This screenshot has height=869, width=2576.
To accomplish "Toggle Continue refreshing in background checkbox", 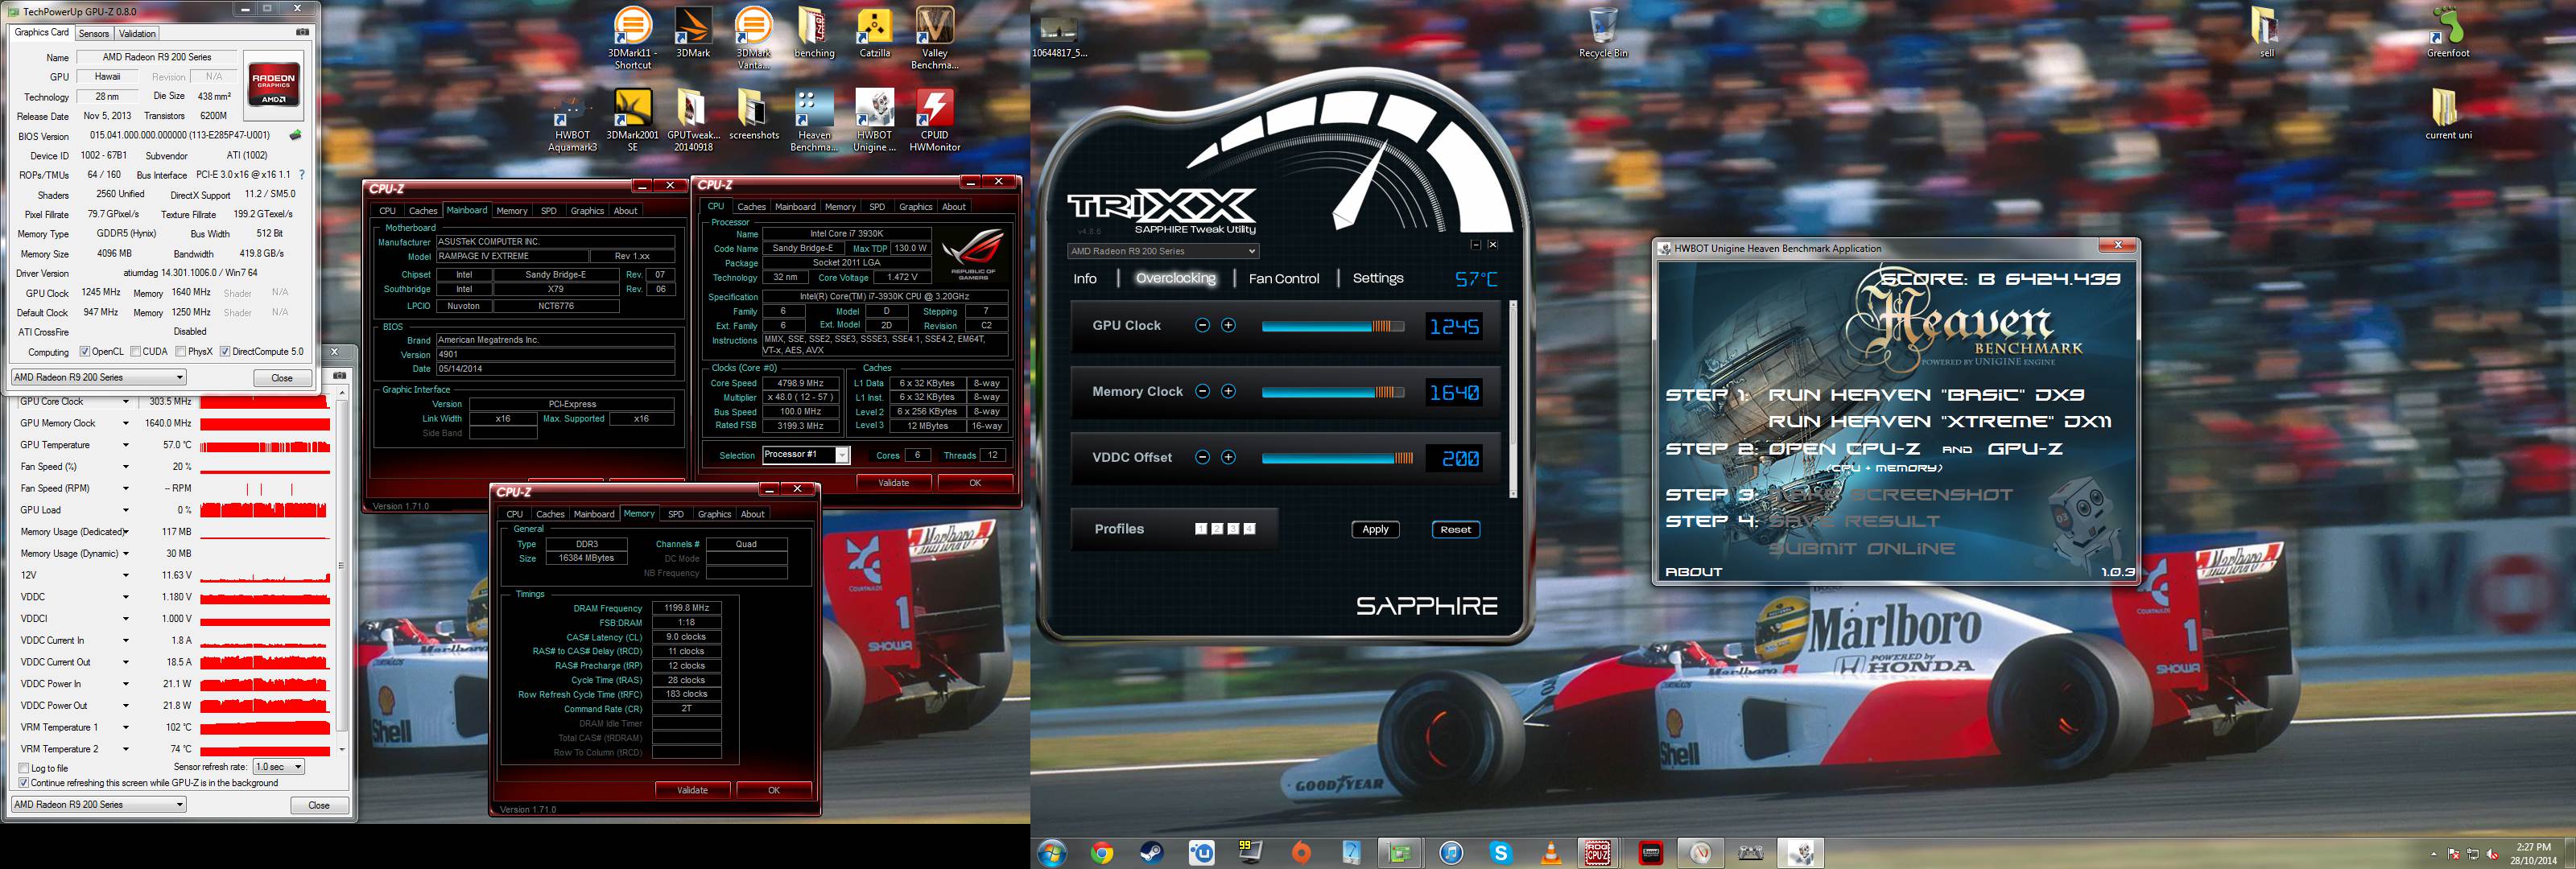I will (24, 783).
